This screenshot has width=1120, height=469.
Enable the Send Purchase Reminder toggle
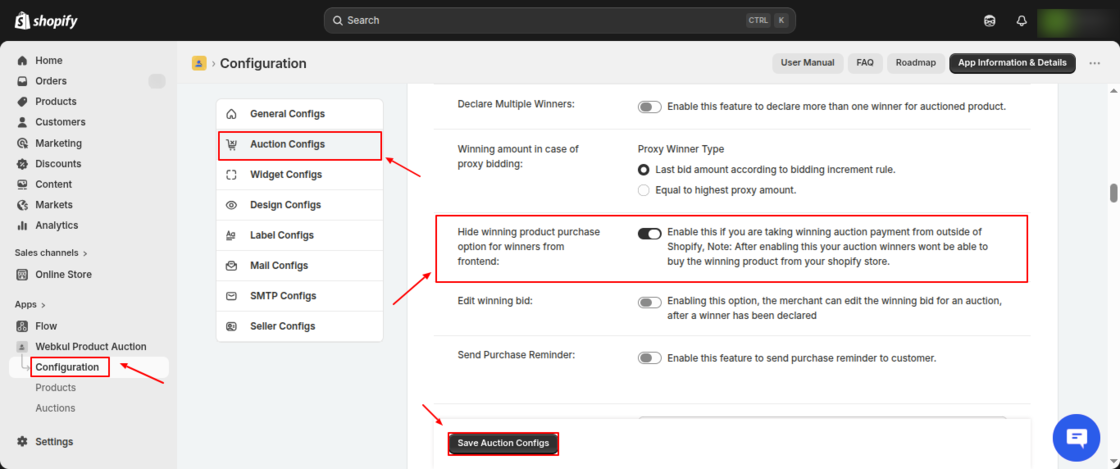click(x=649, y=358)
